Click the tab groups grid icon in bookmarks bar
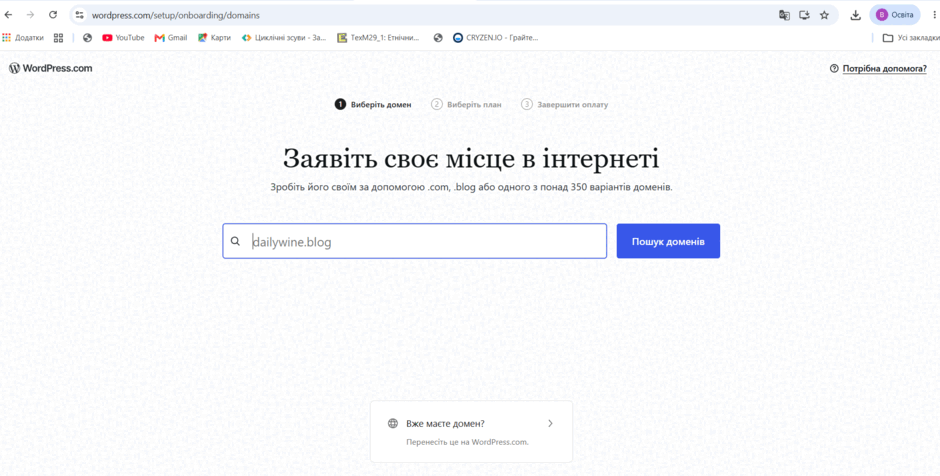 [58, 38]
